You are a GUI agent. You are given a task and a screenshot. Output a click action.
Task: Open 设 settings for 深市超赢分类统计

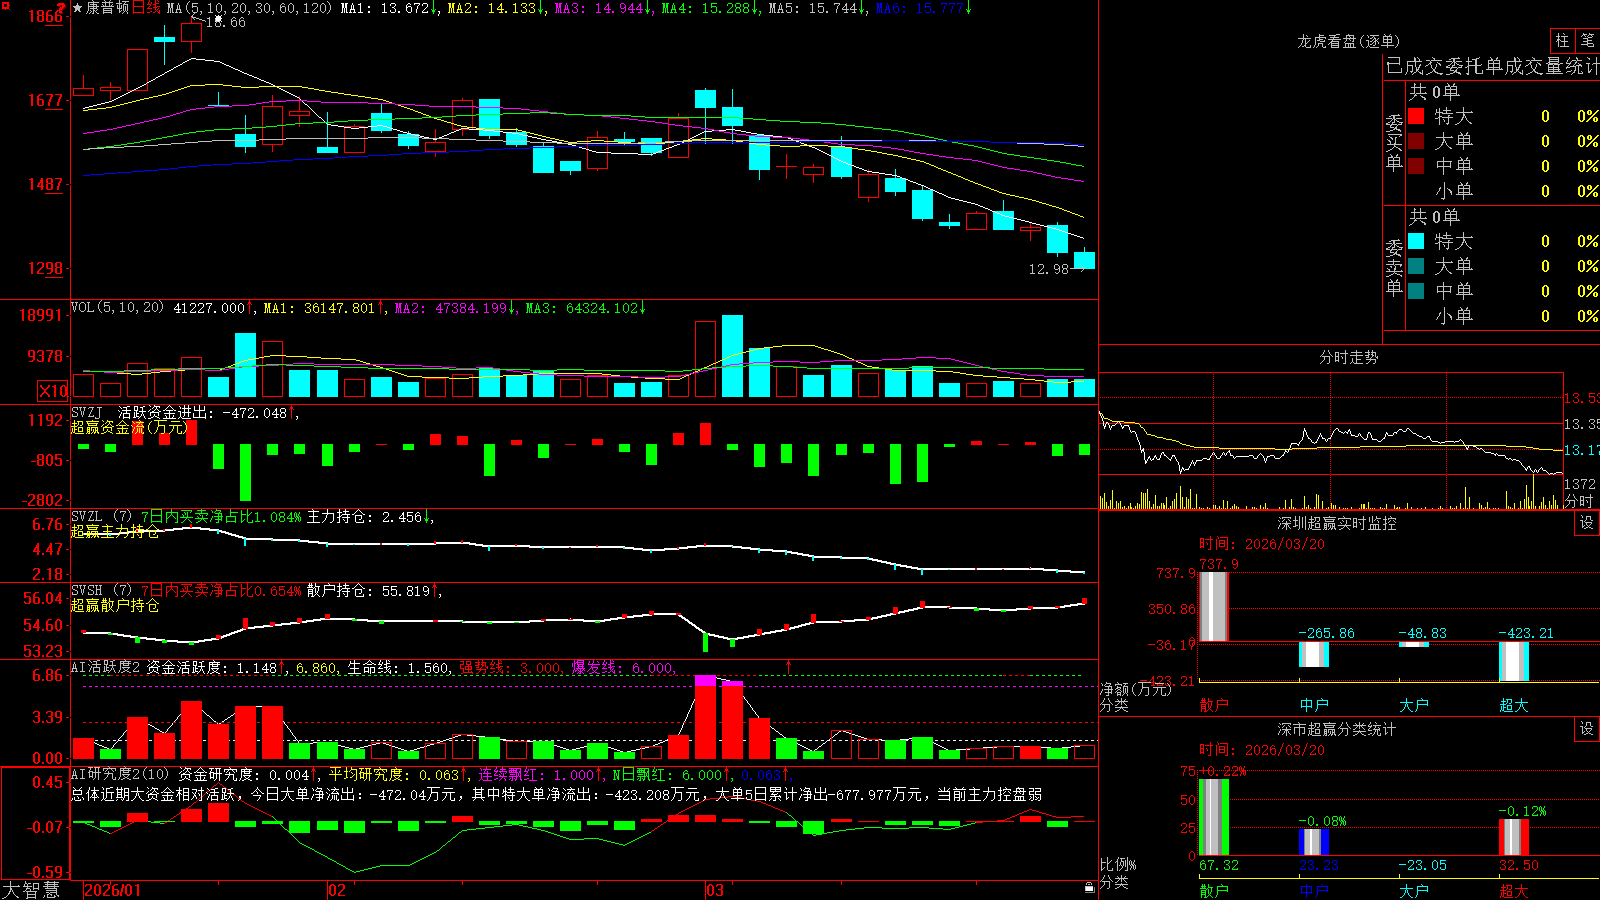(1587, 729)
